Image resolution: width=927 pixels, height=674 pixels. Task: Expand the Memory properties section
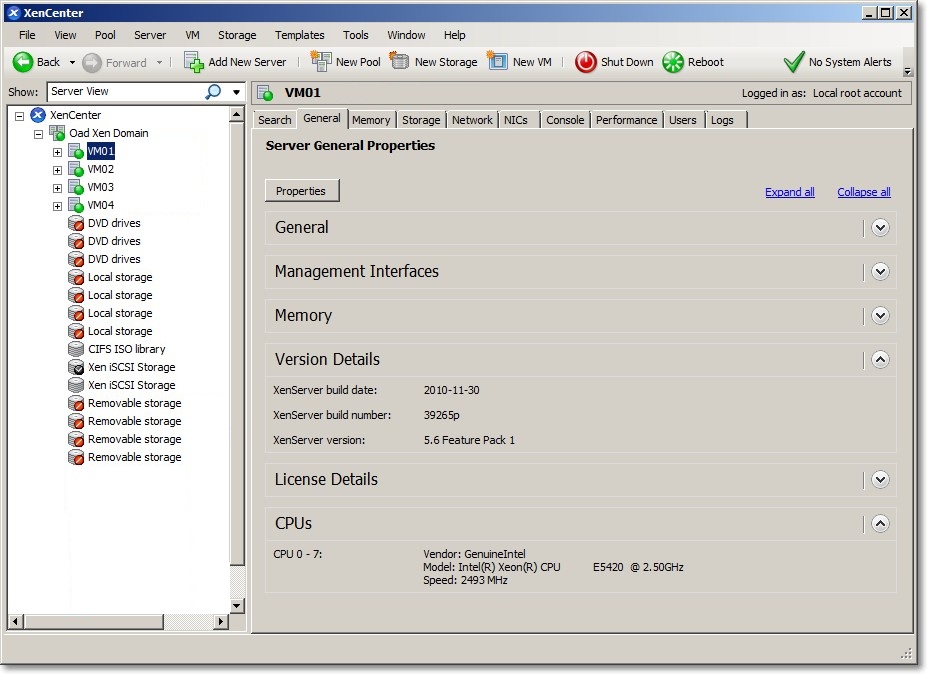pos(880,316)
